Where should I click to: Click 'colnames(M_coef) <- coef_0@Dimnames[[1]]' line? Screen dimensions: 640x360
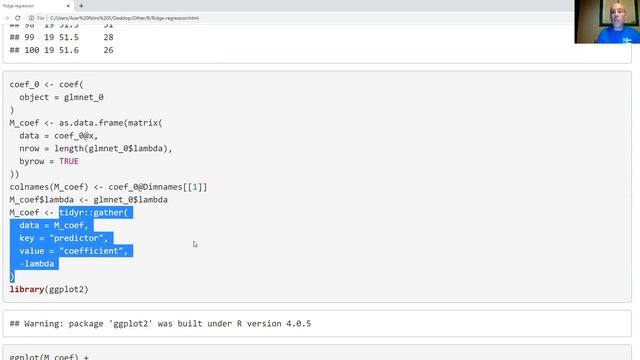coord(108,187)
